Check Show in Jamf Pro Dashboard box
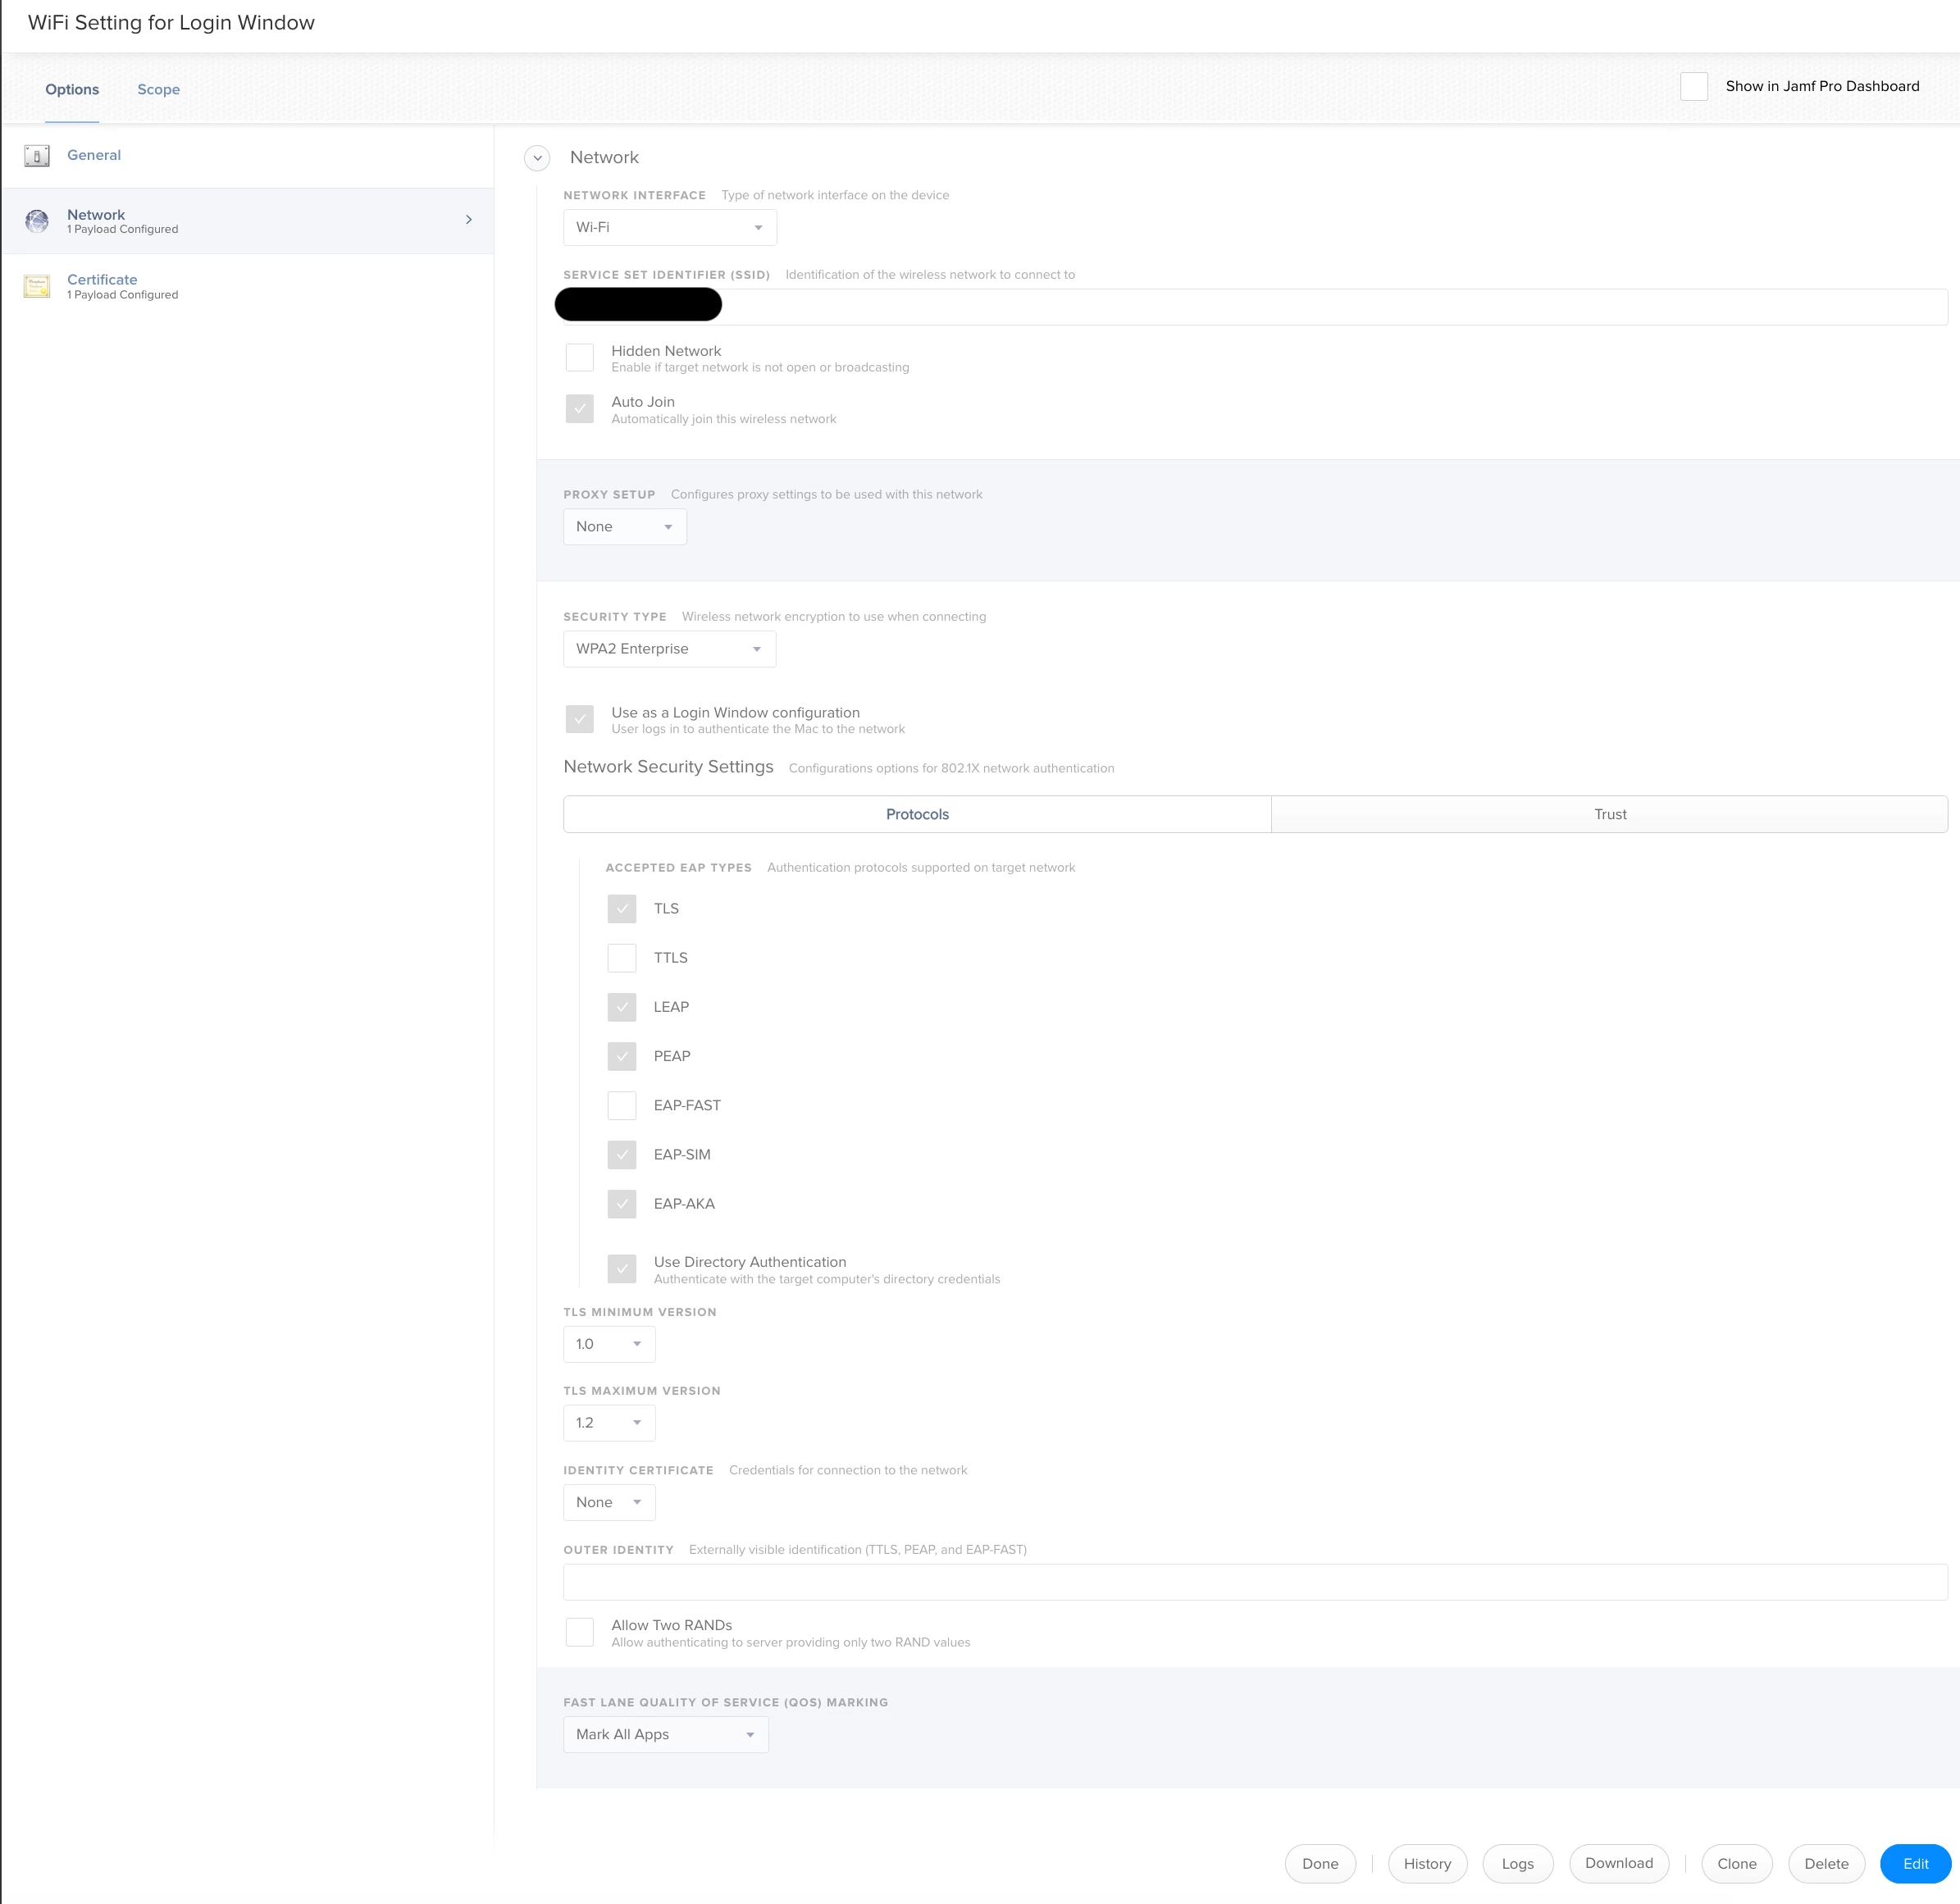Viewport: 1960px width, 1904px height. 1693,87
